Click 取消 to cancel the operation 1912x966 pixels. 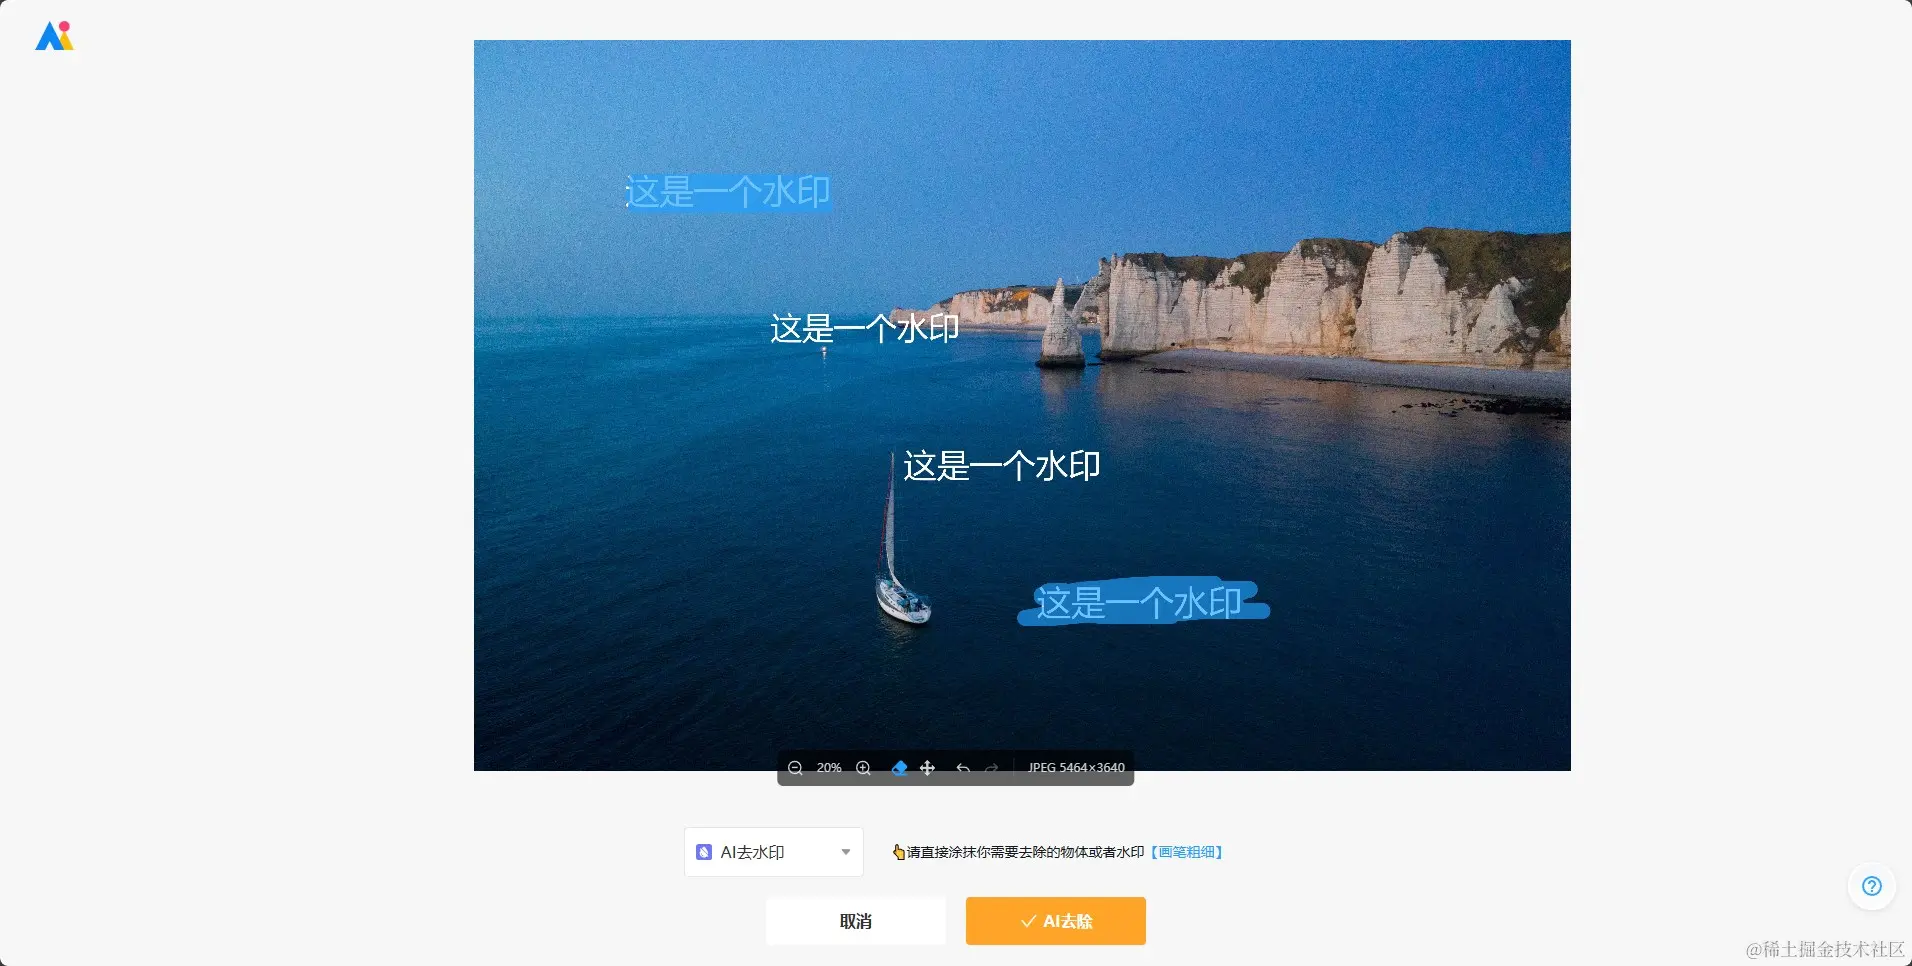(x=855, y=921)
